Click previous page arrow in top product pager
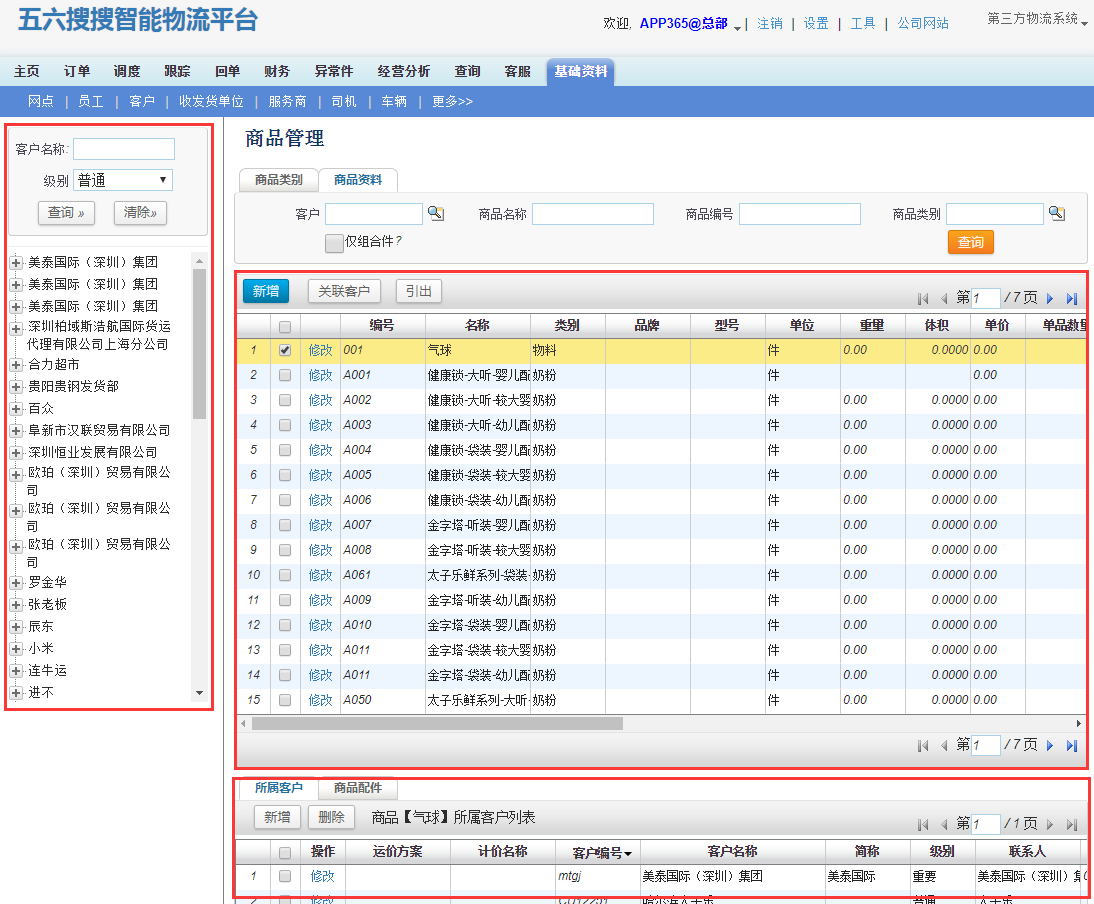The height and width of the screenshot is (904, 1094). click(943, 298)
